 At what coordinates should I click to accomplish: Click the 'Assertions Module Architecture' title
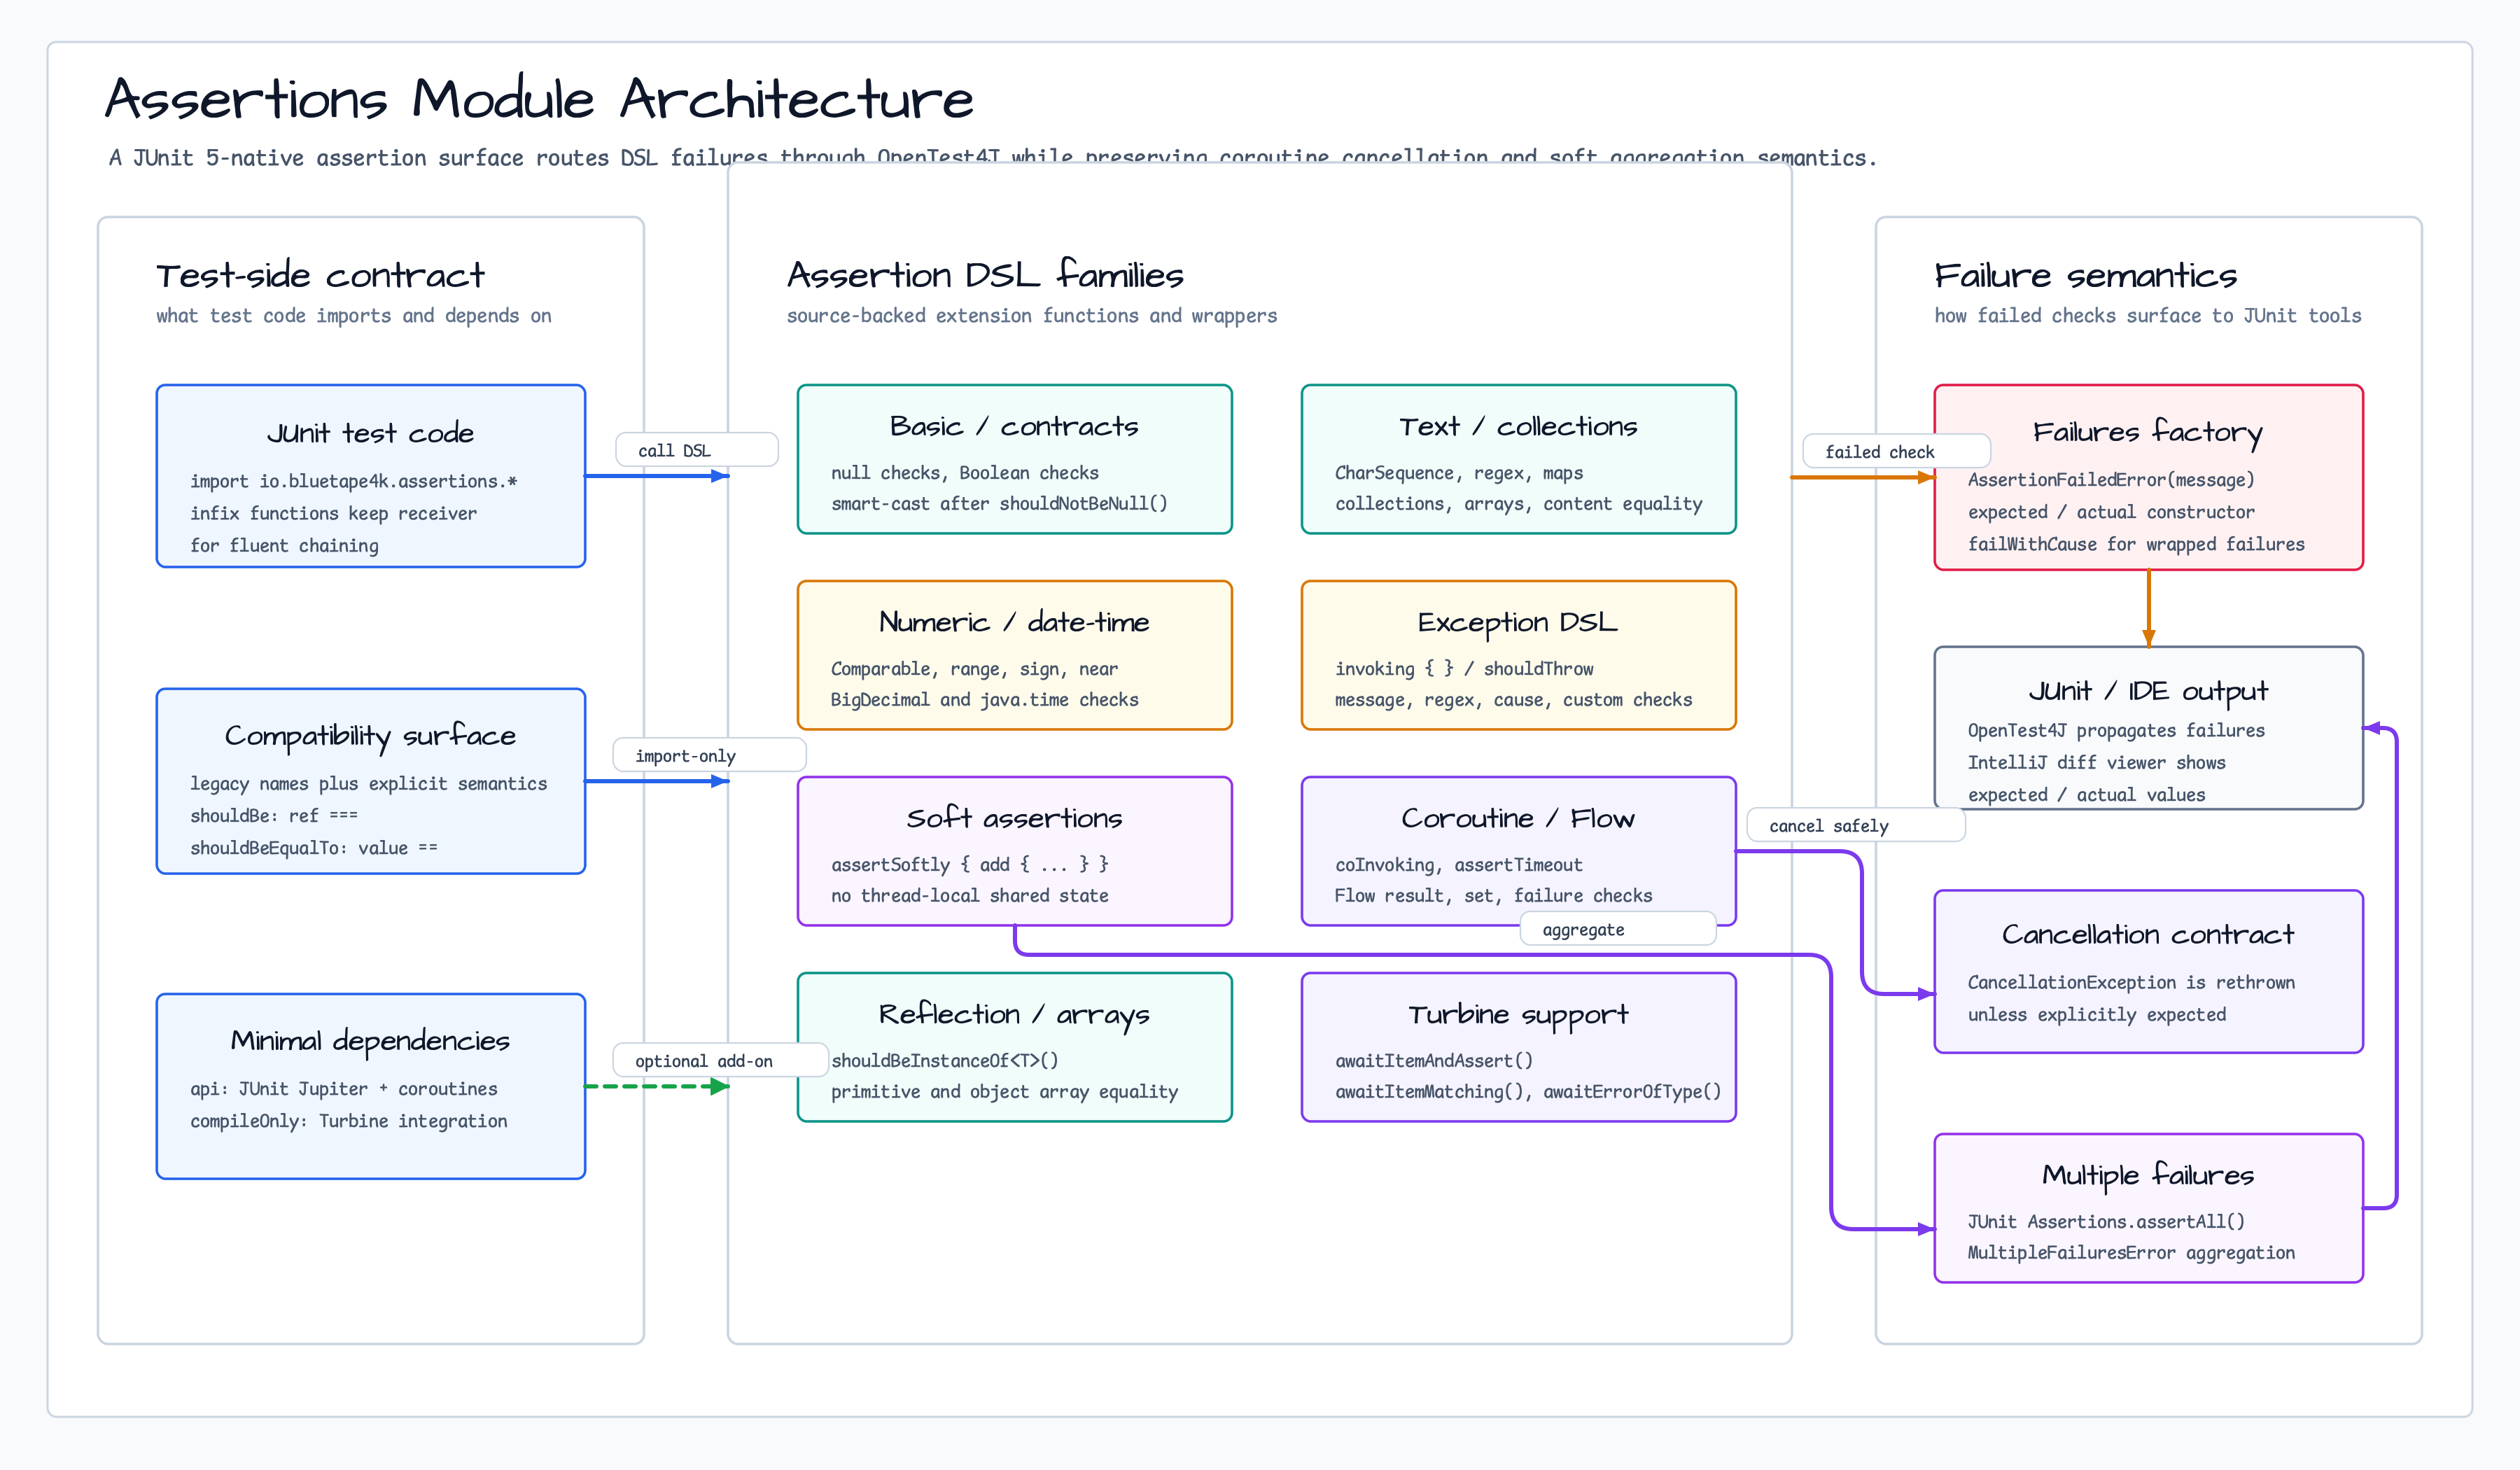point(539,99)
